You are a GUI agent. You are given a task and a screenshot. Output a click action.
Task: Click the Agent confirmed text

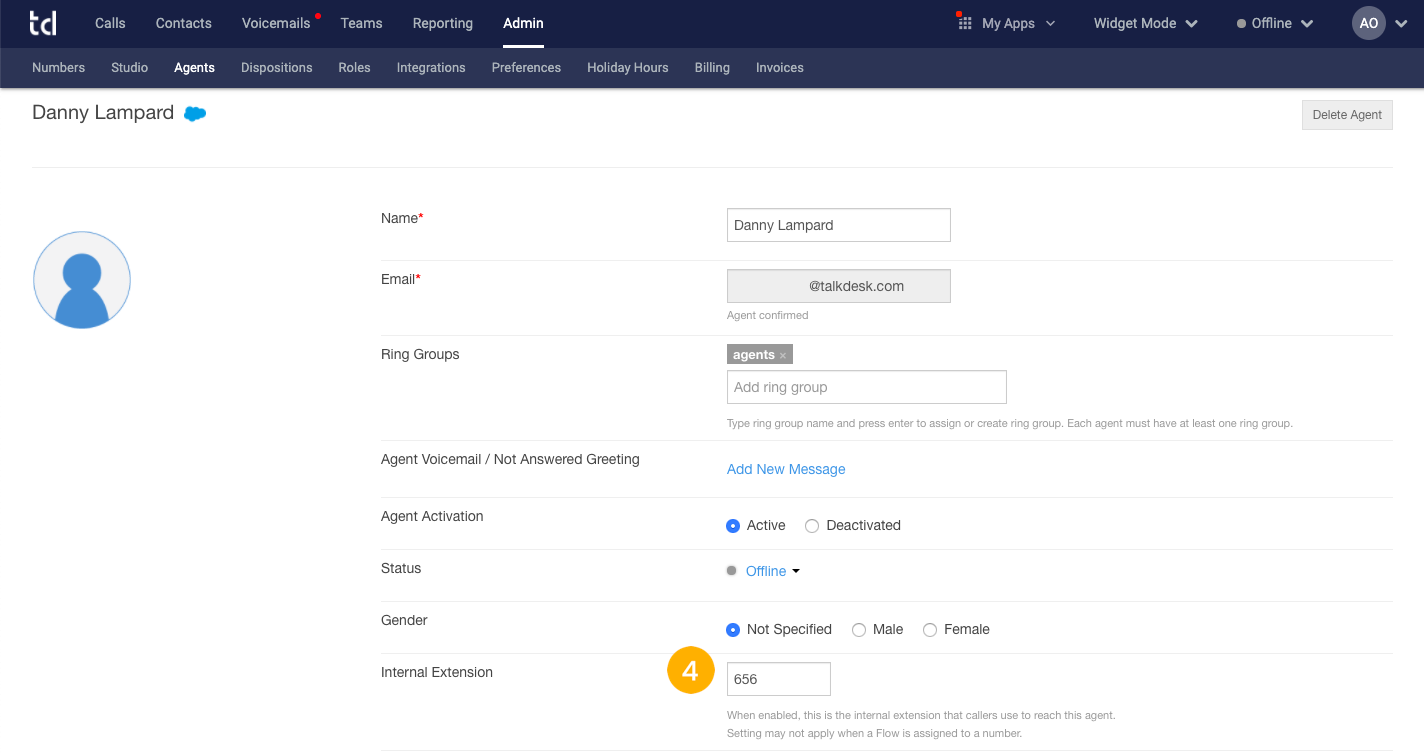(767, 315)
